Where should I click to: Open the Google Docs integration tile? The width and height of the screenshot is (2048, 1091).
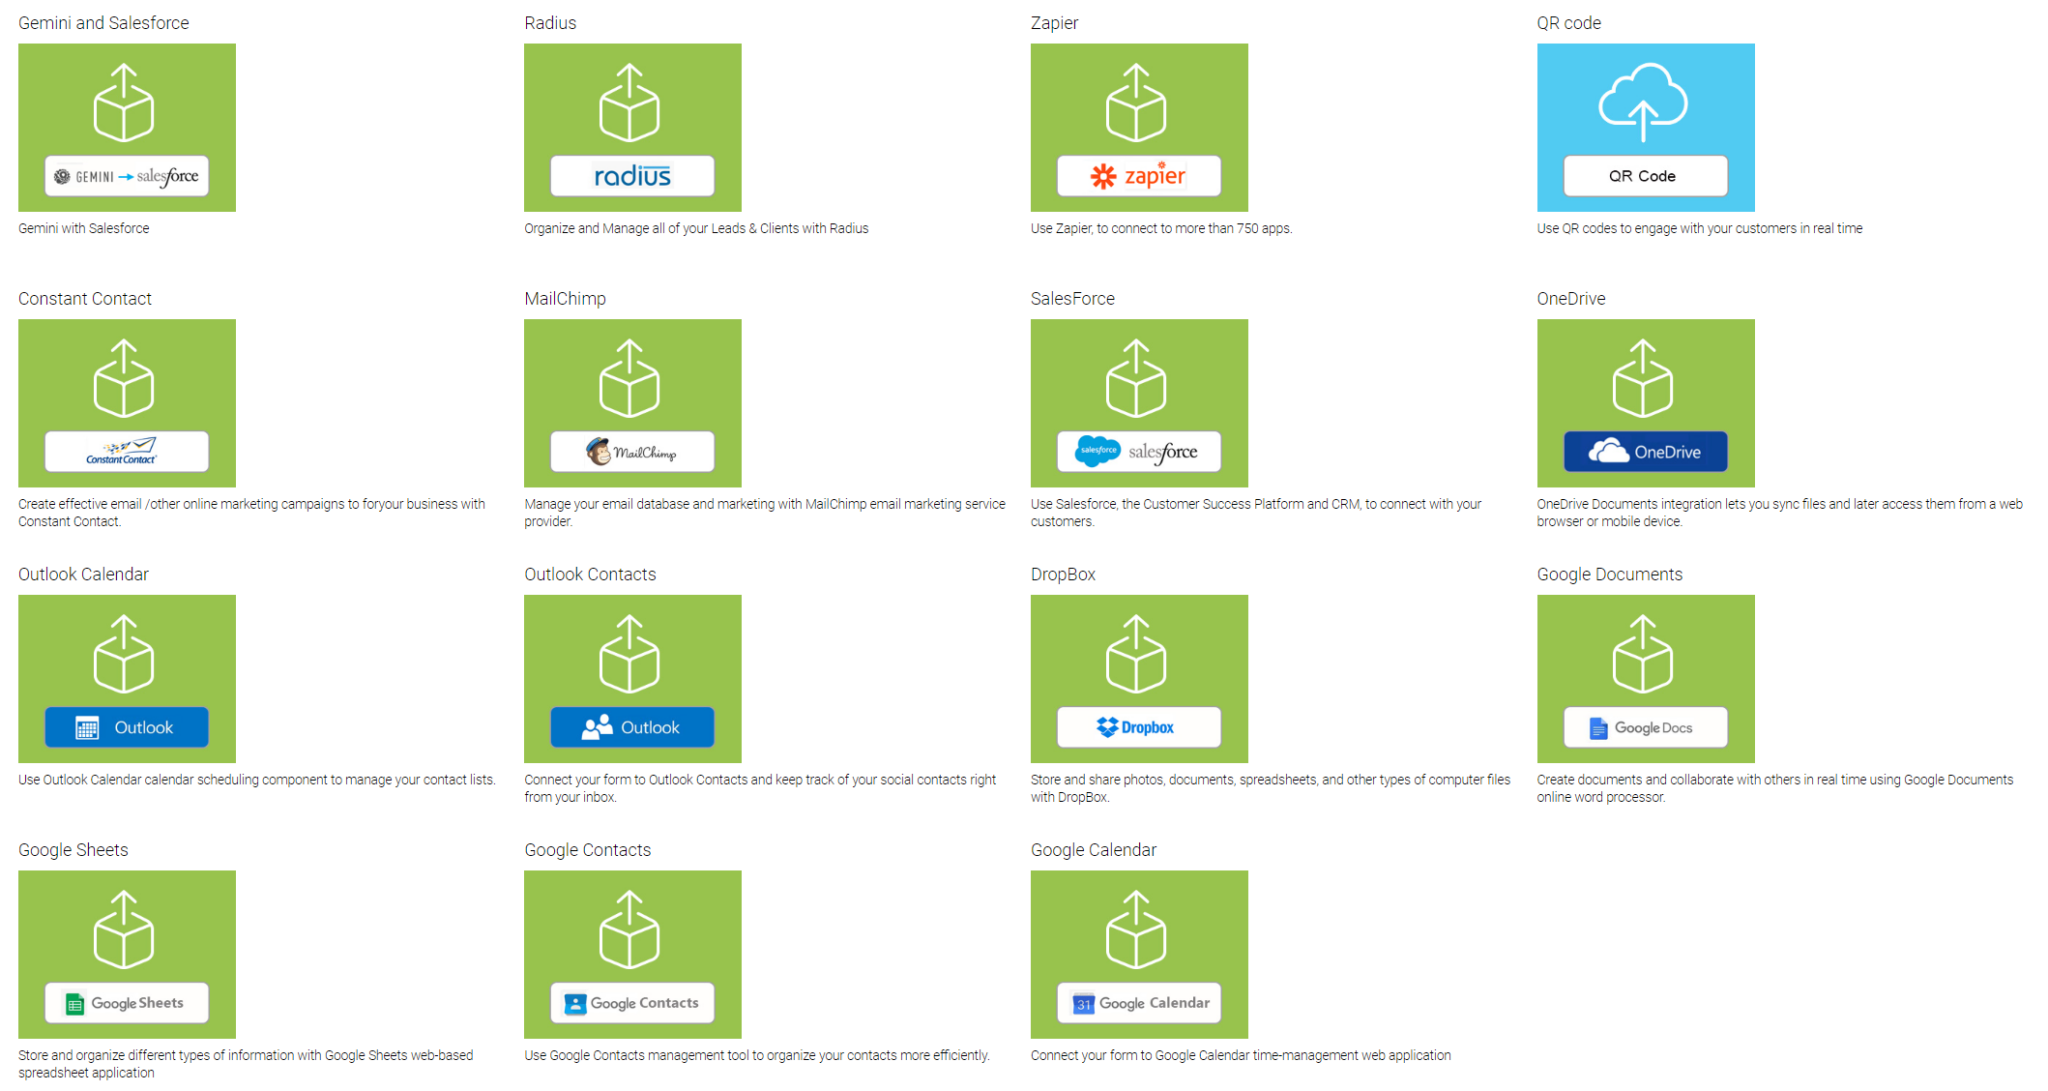1646,679
